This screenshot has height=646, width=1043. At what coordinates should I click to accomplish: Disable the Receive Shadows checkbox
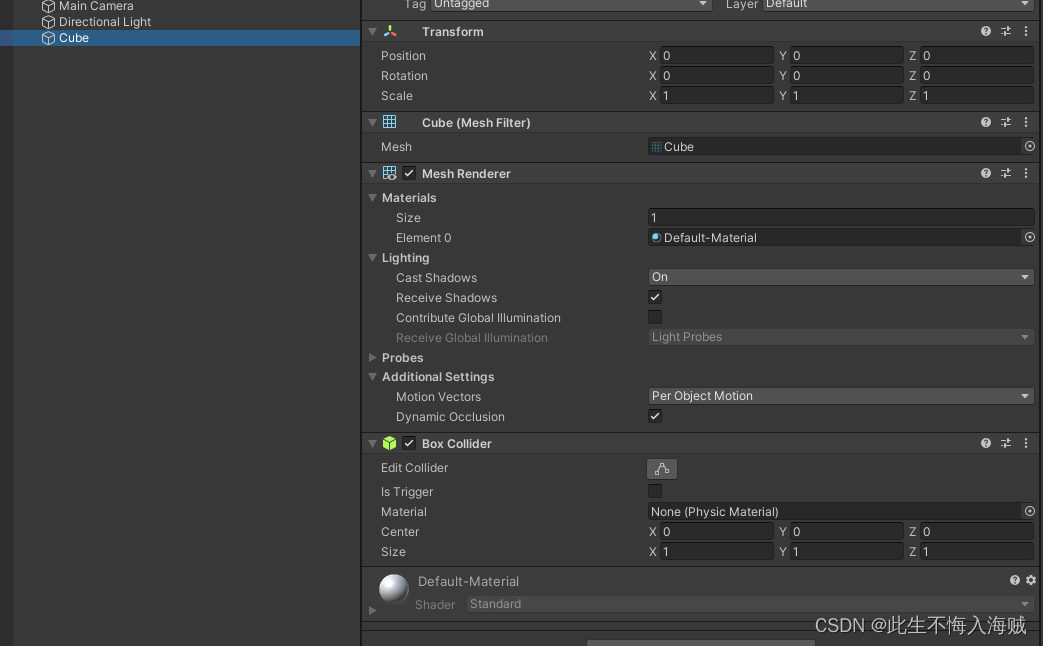(655, 297)
